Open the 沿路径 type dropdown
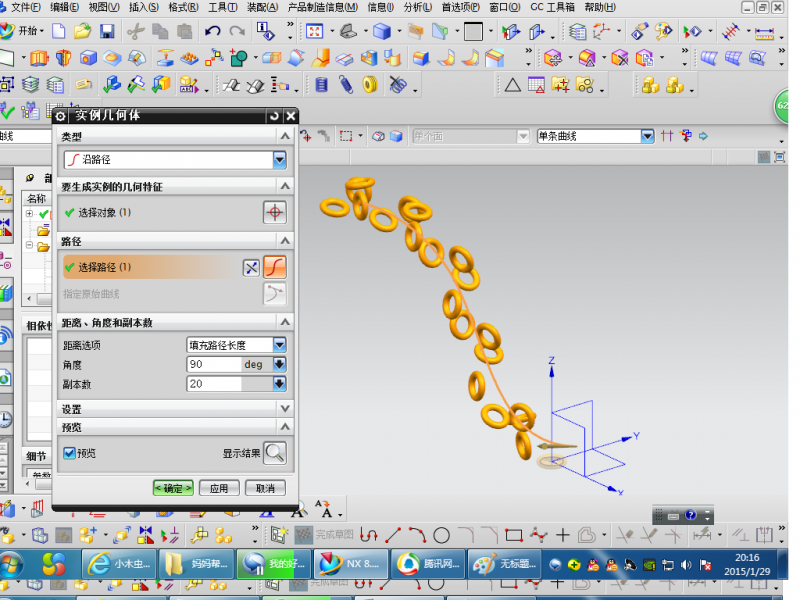The image size is (800, 600). tap(279, 160)
